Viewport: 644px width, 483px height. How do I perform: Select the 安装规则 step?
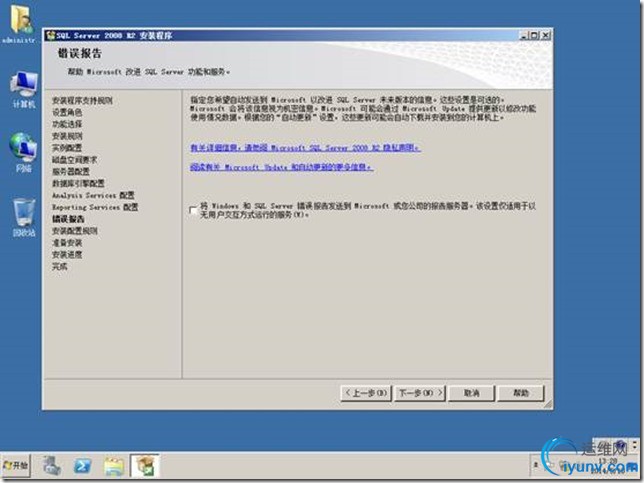(x=67, y=136)
